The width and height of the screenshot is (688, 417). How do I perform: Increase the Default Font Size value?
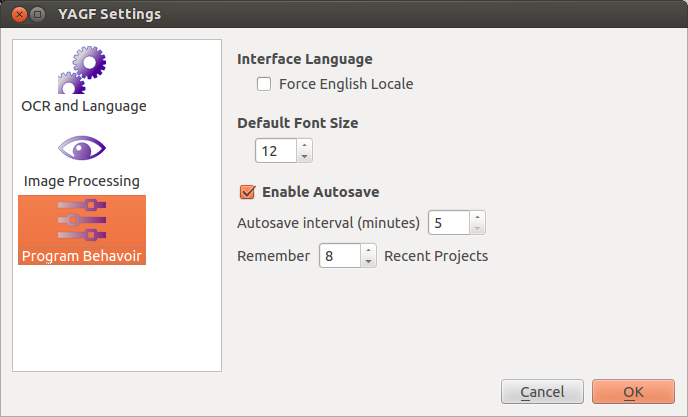click(305, 146)
